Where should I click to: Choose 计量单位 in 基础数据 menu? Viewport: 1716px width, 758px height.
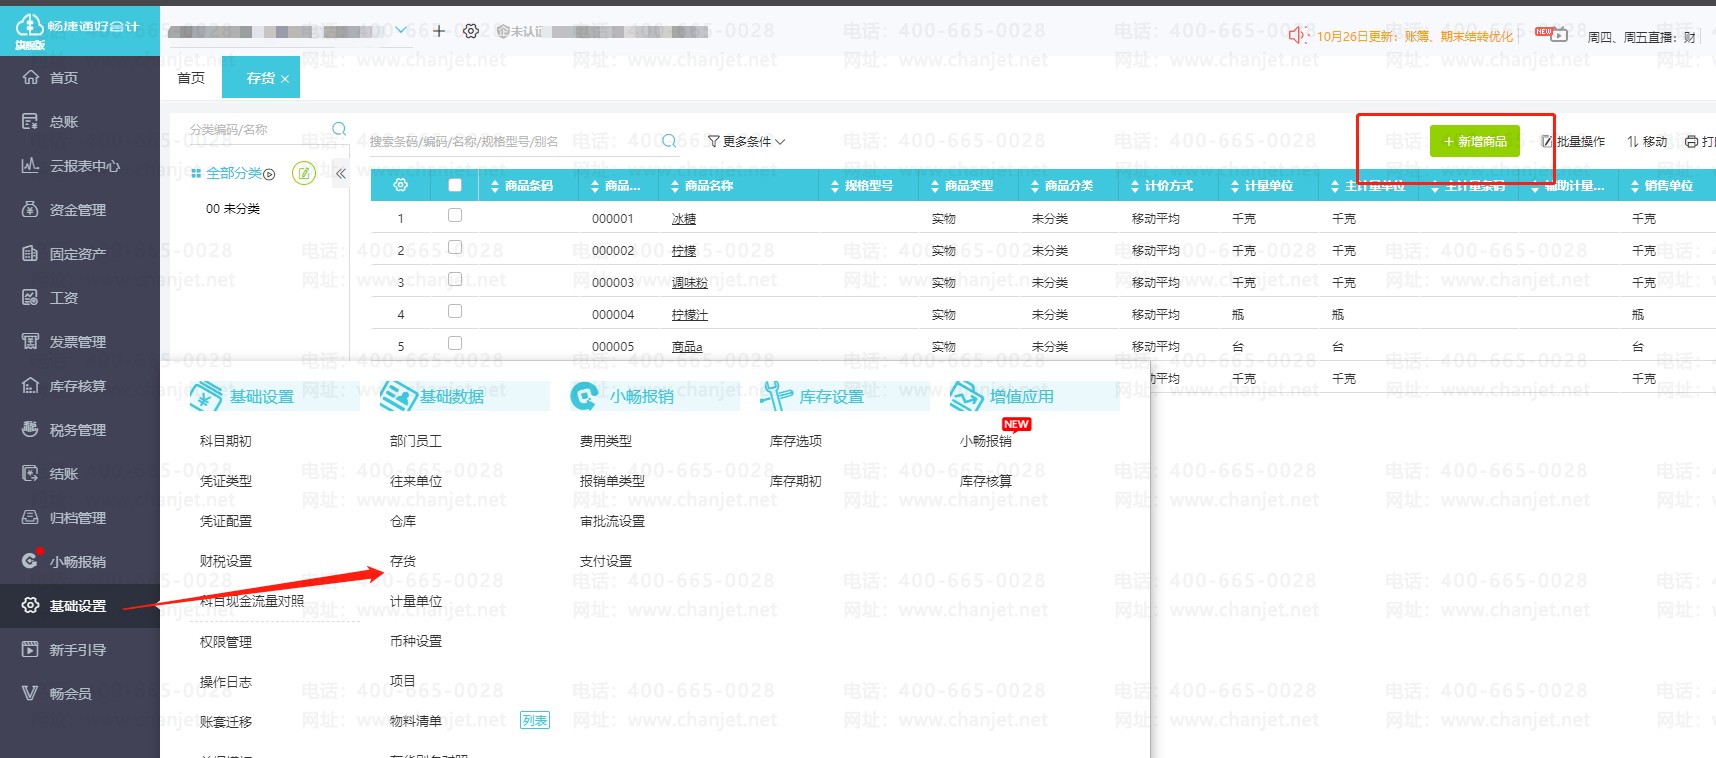coord(416,601)
